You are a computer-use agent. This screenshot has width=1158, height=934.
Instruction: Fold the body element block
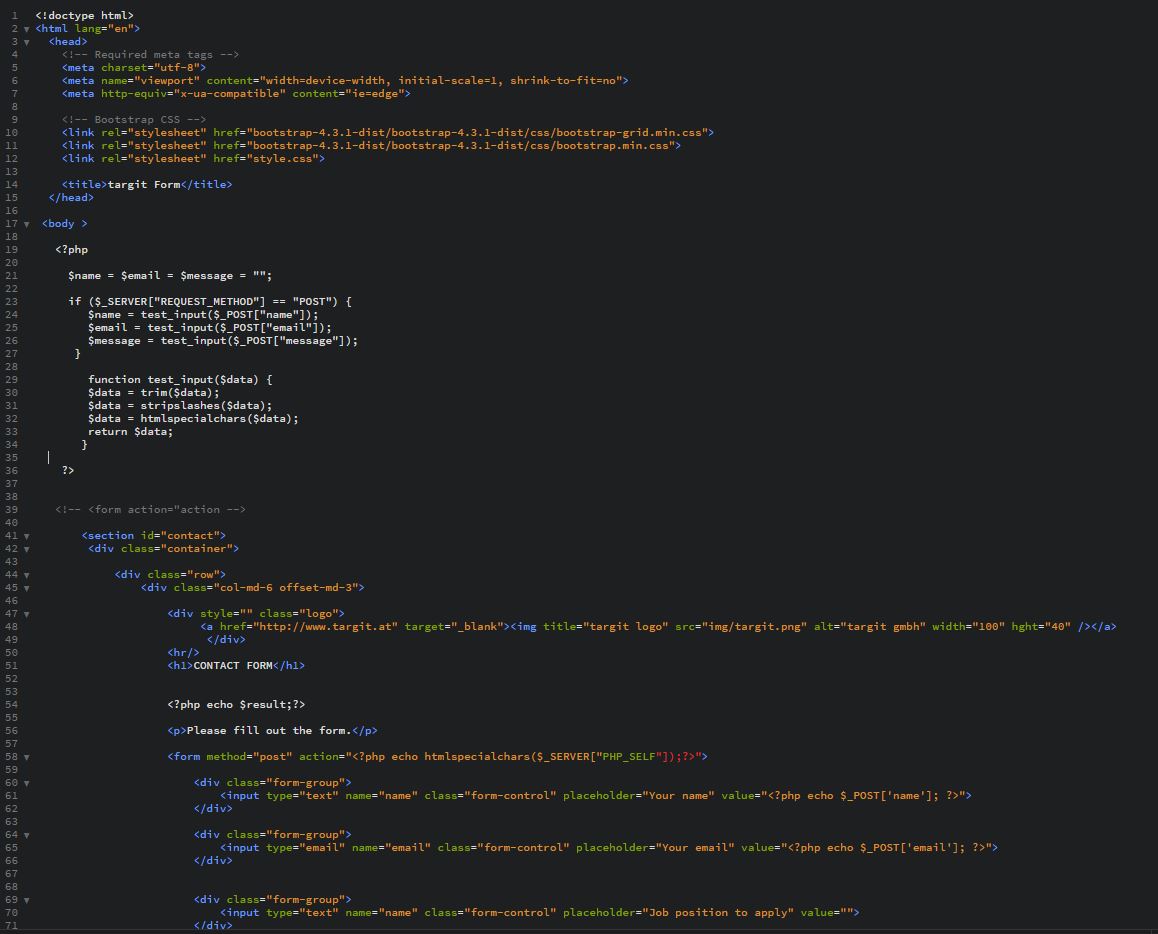pos(27,223)
